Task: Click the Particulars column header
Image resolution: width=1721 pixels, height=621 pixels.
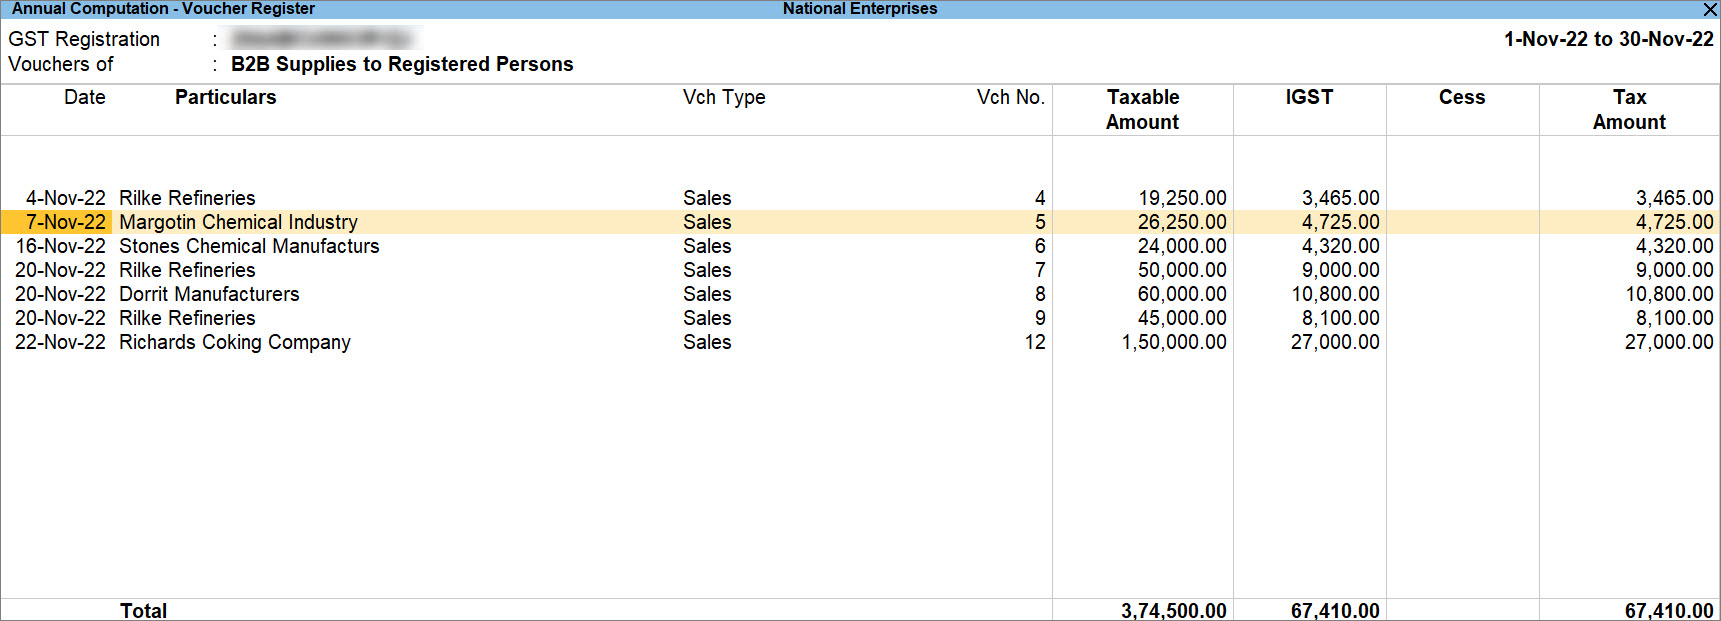Action: pyautogui.click(x=226, y=97)
